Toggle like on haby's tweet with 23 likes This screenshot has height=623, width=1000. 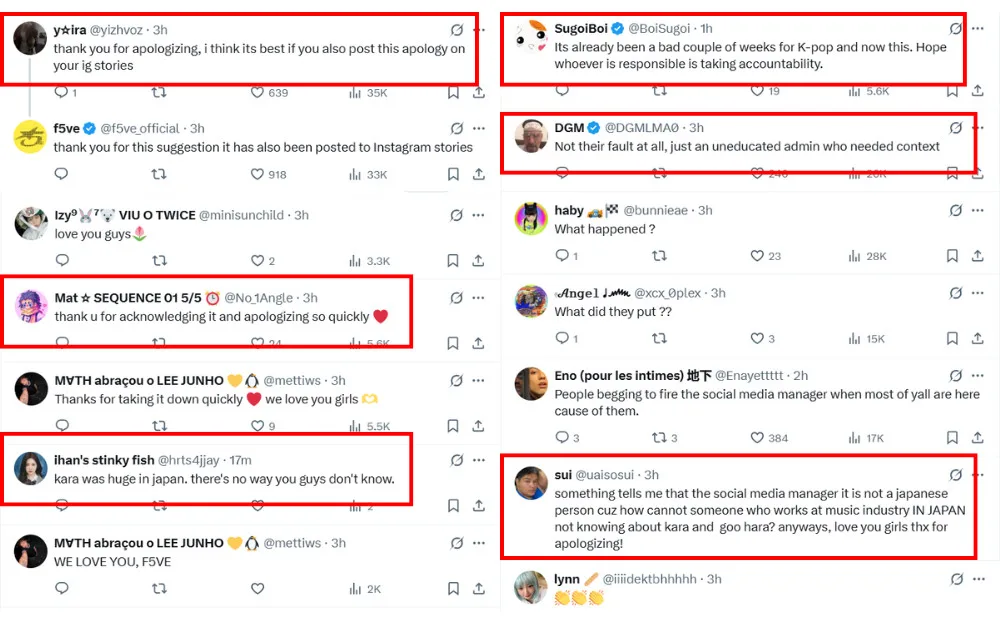[x=757, y=256]
